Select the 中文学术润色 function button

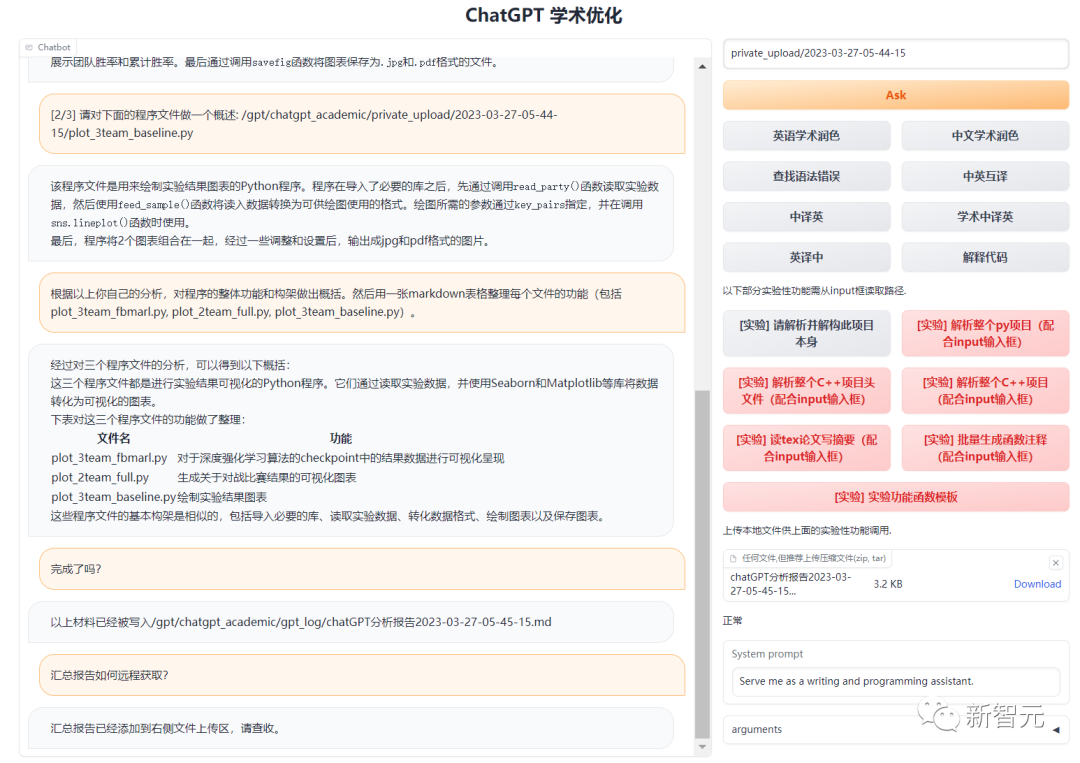tap(984, 135)
